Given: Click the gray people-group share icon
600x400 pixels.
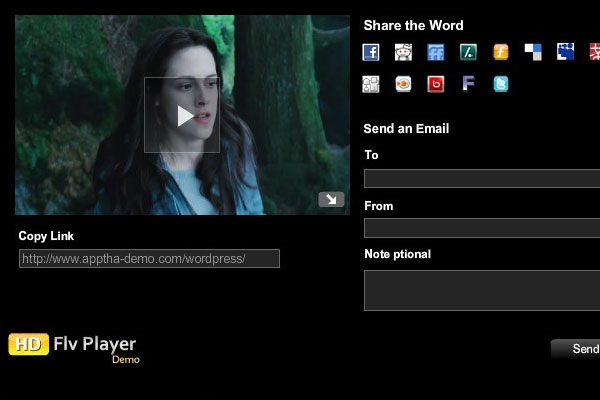Looking at the screenshot, I should (x=371, y=84).
